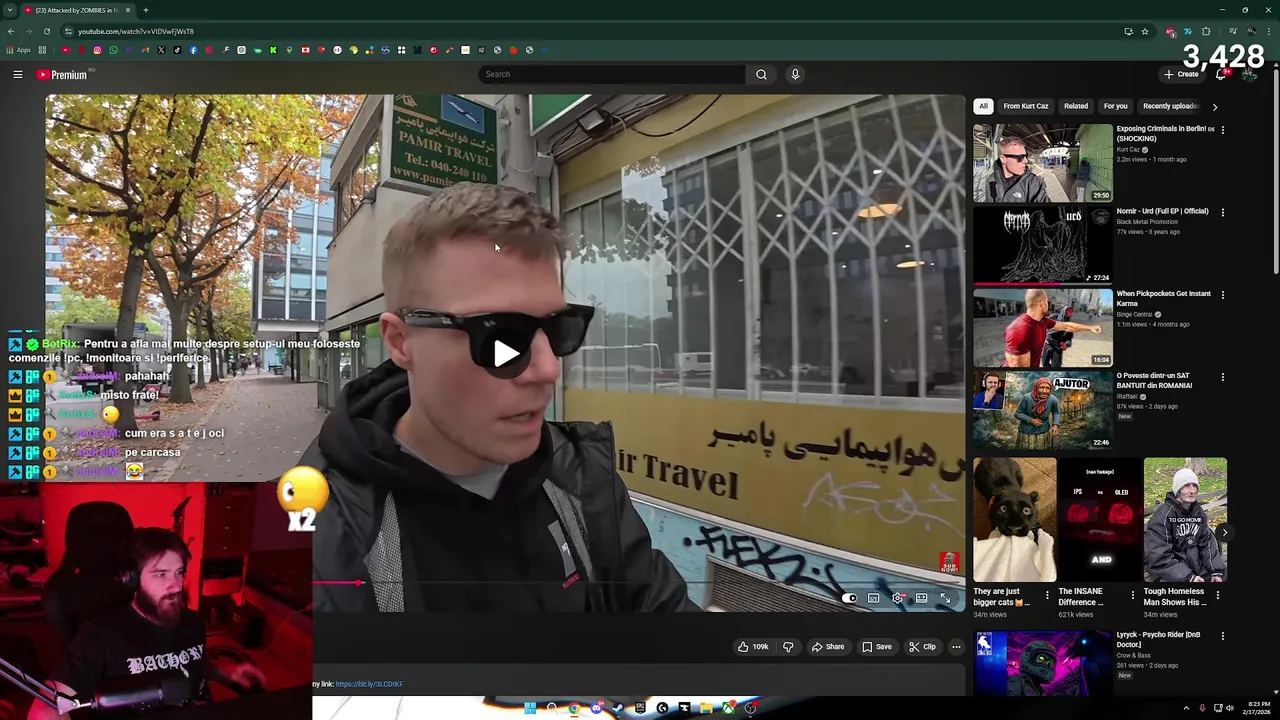This screenshot has width=1280, height=720.
Task: Open Apps bookmarks shortcut
Action: [19, 50]
